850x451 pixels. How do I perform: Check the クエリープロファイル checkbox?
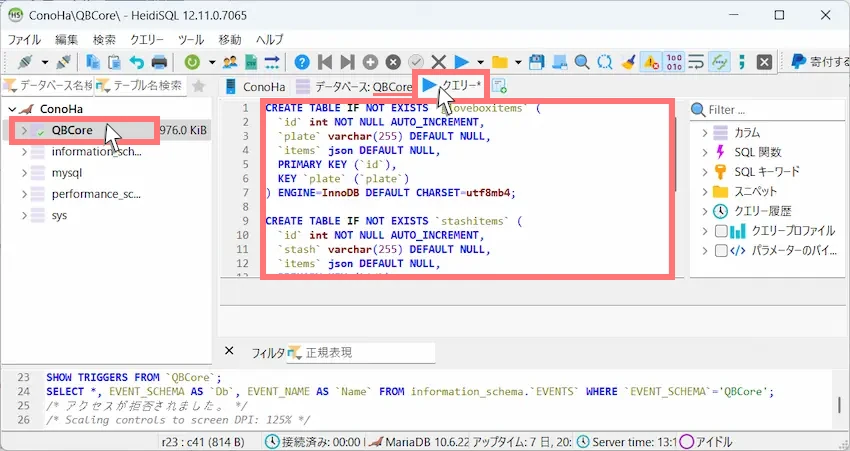[720, 231]
